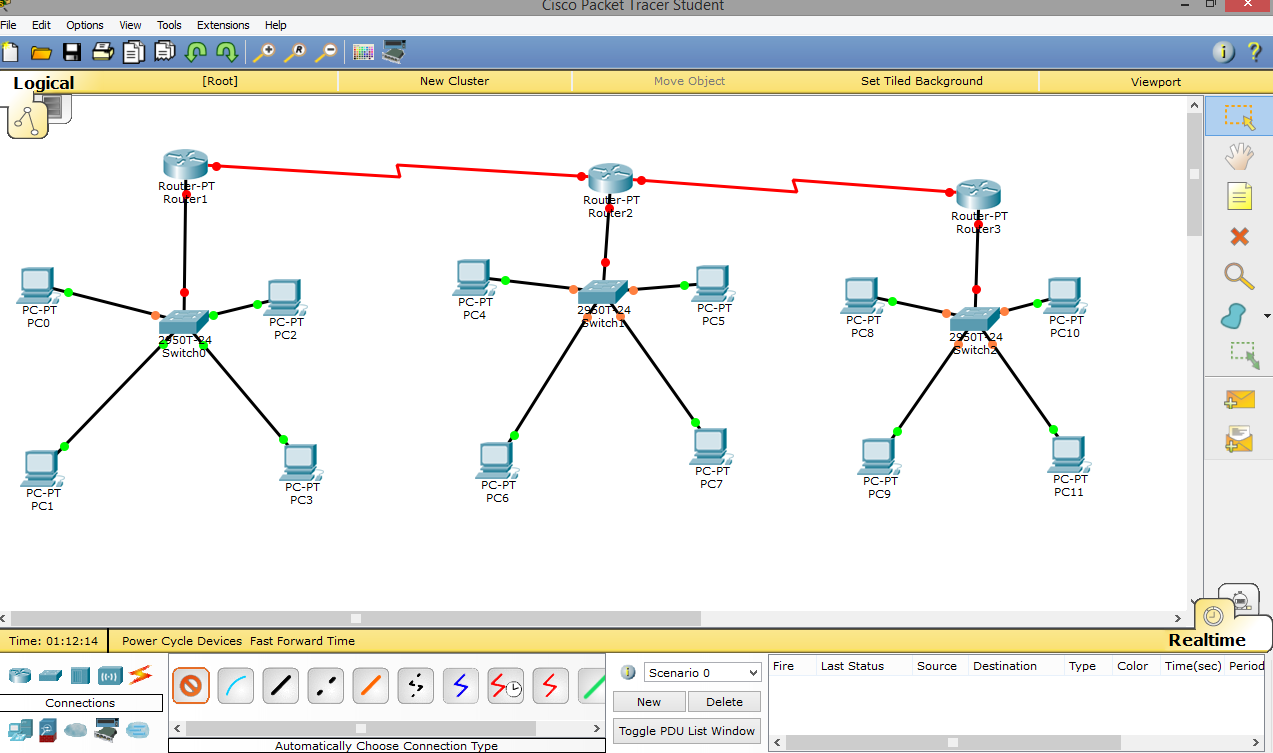Select the Add Simple PDU envelope tool

tap(1237, 398)
